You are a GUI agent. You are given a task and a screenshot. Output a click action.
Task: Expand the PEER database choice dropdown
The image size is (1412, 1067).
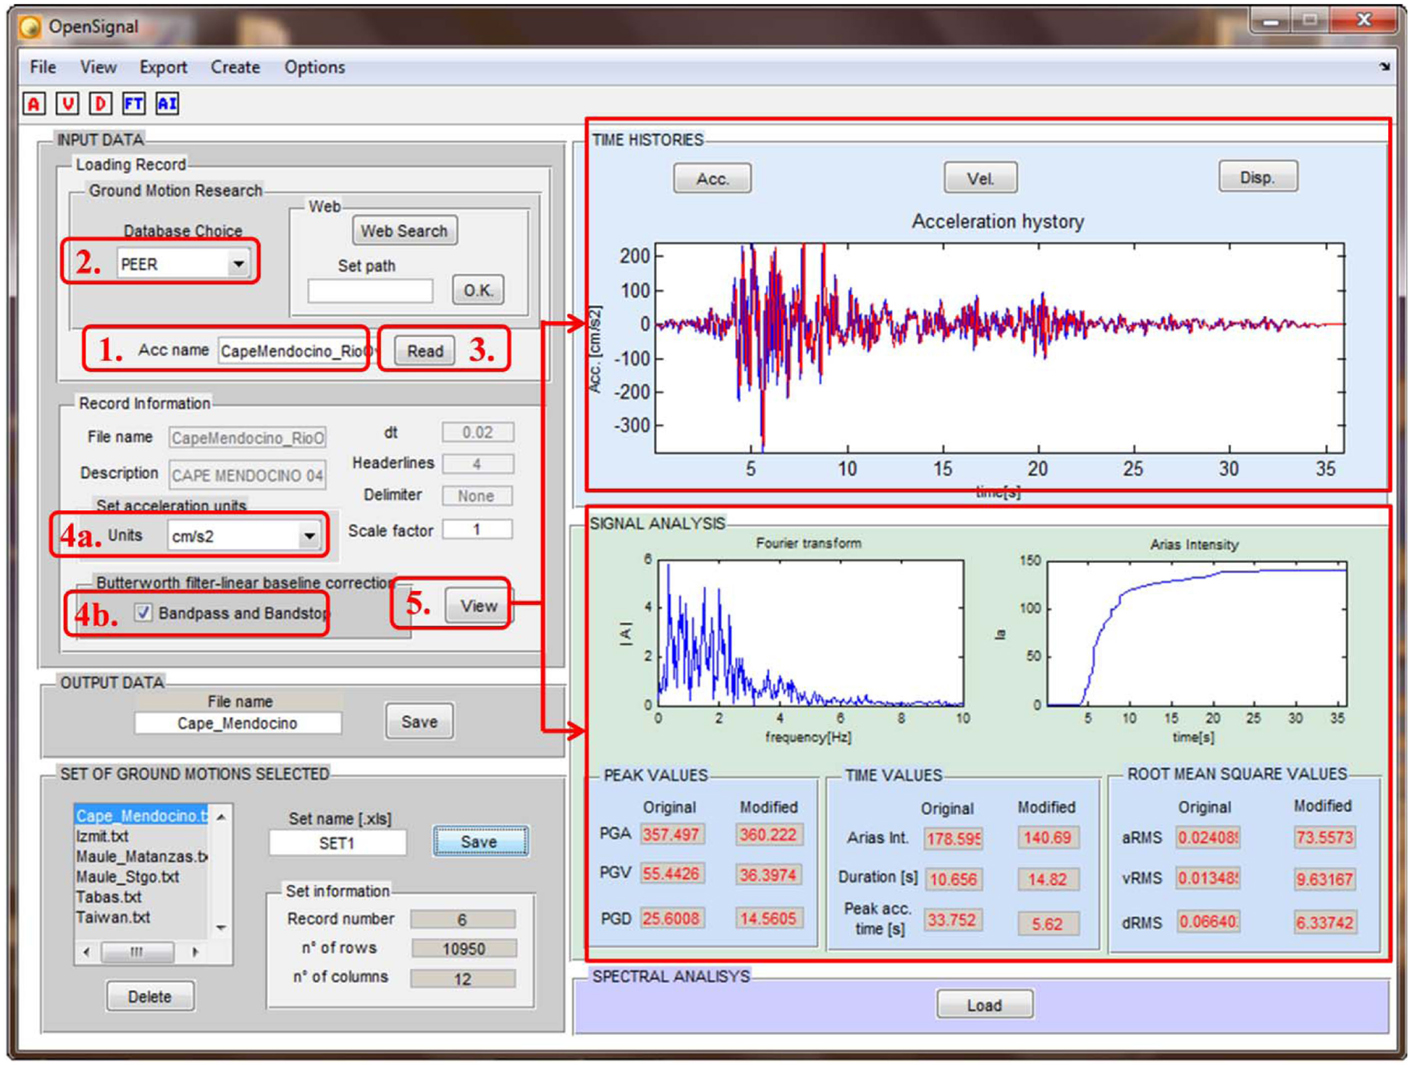click(x=238, y=264)
